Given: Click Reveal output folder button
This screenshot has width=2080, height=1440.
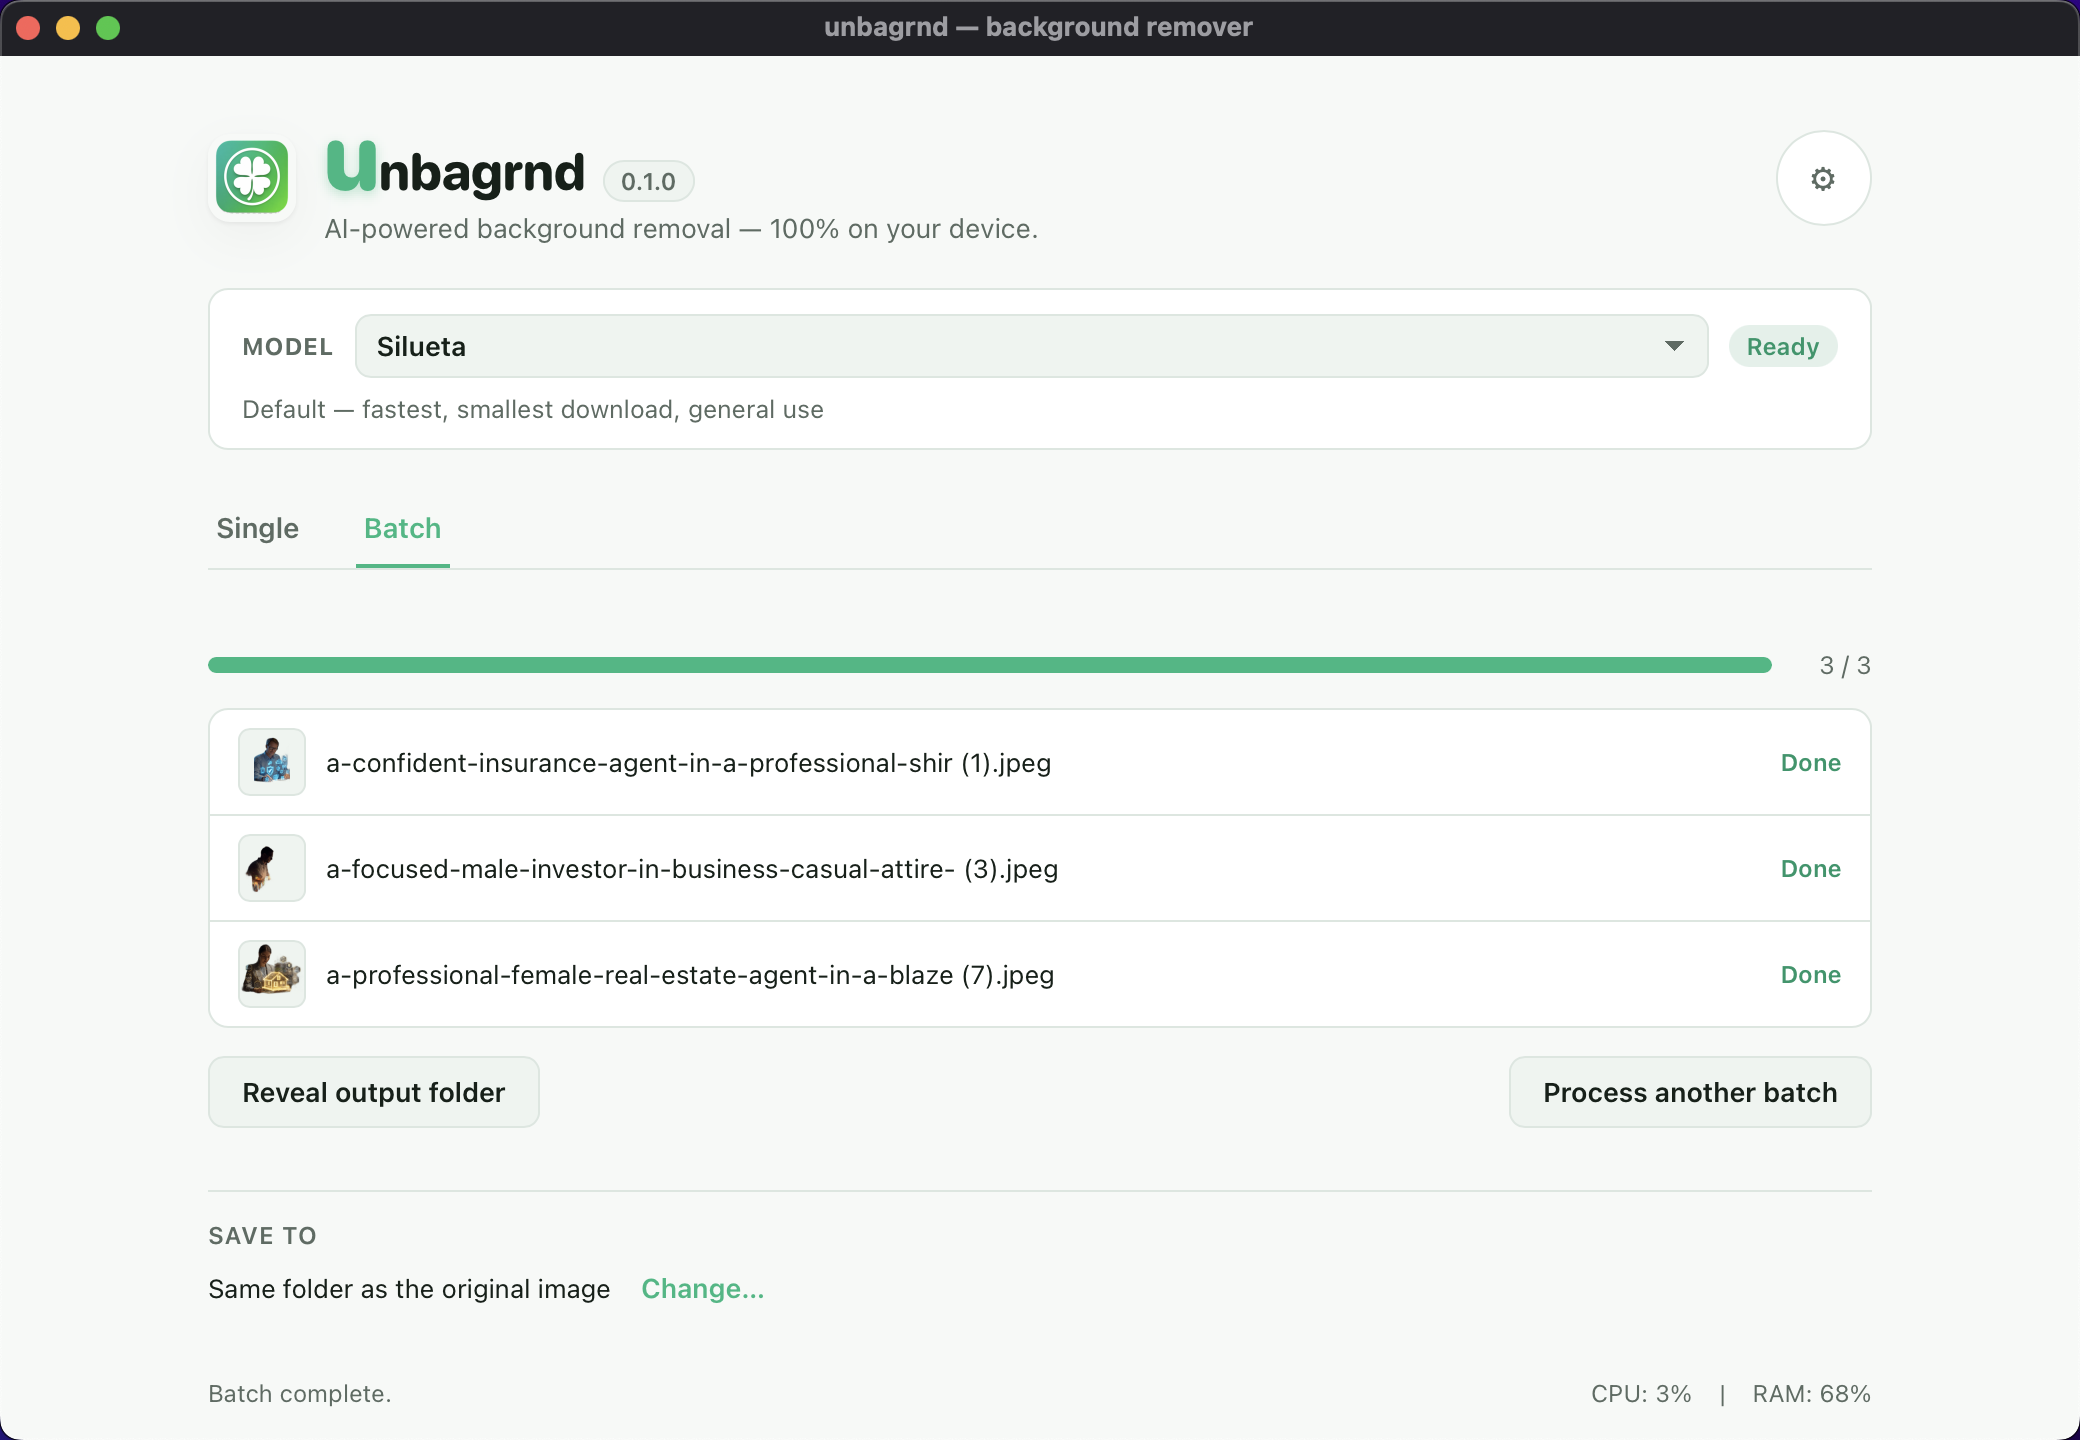Looking at the screenshot, I should pyautogui.click(x=374, y=1092).
